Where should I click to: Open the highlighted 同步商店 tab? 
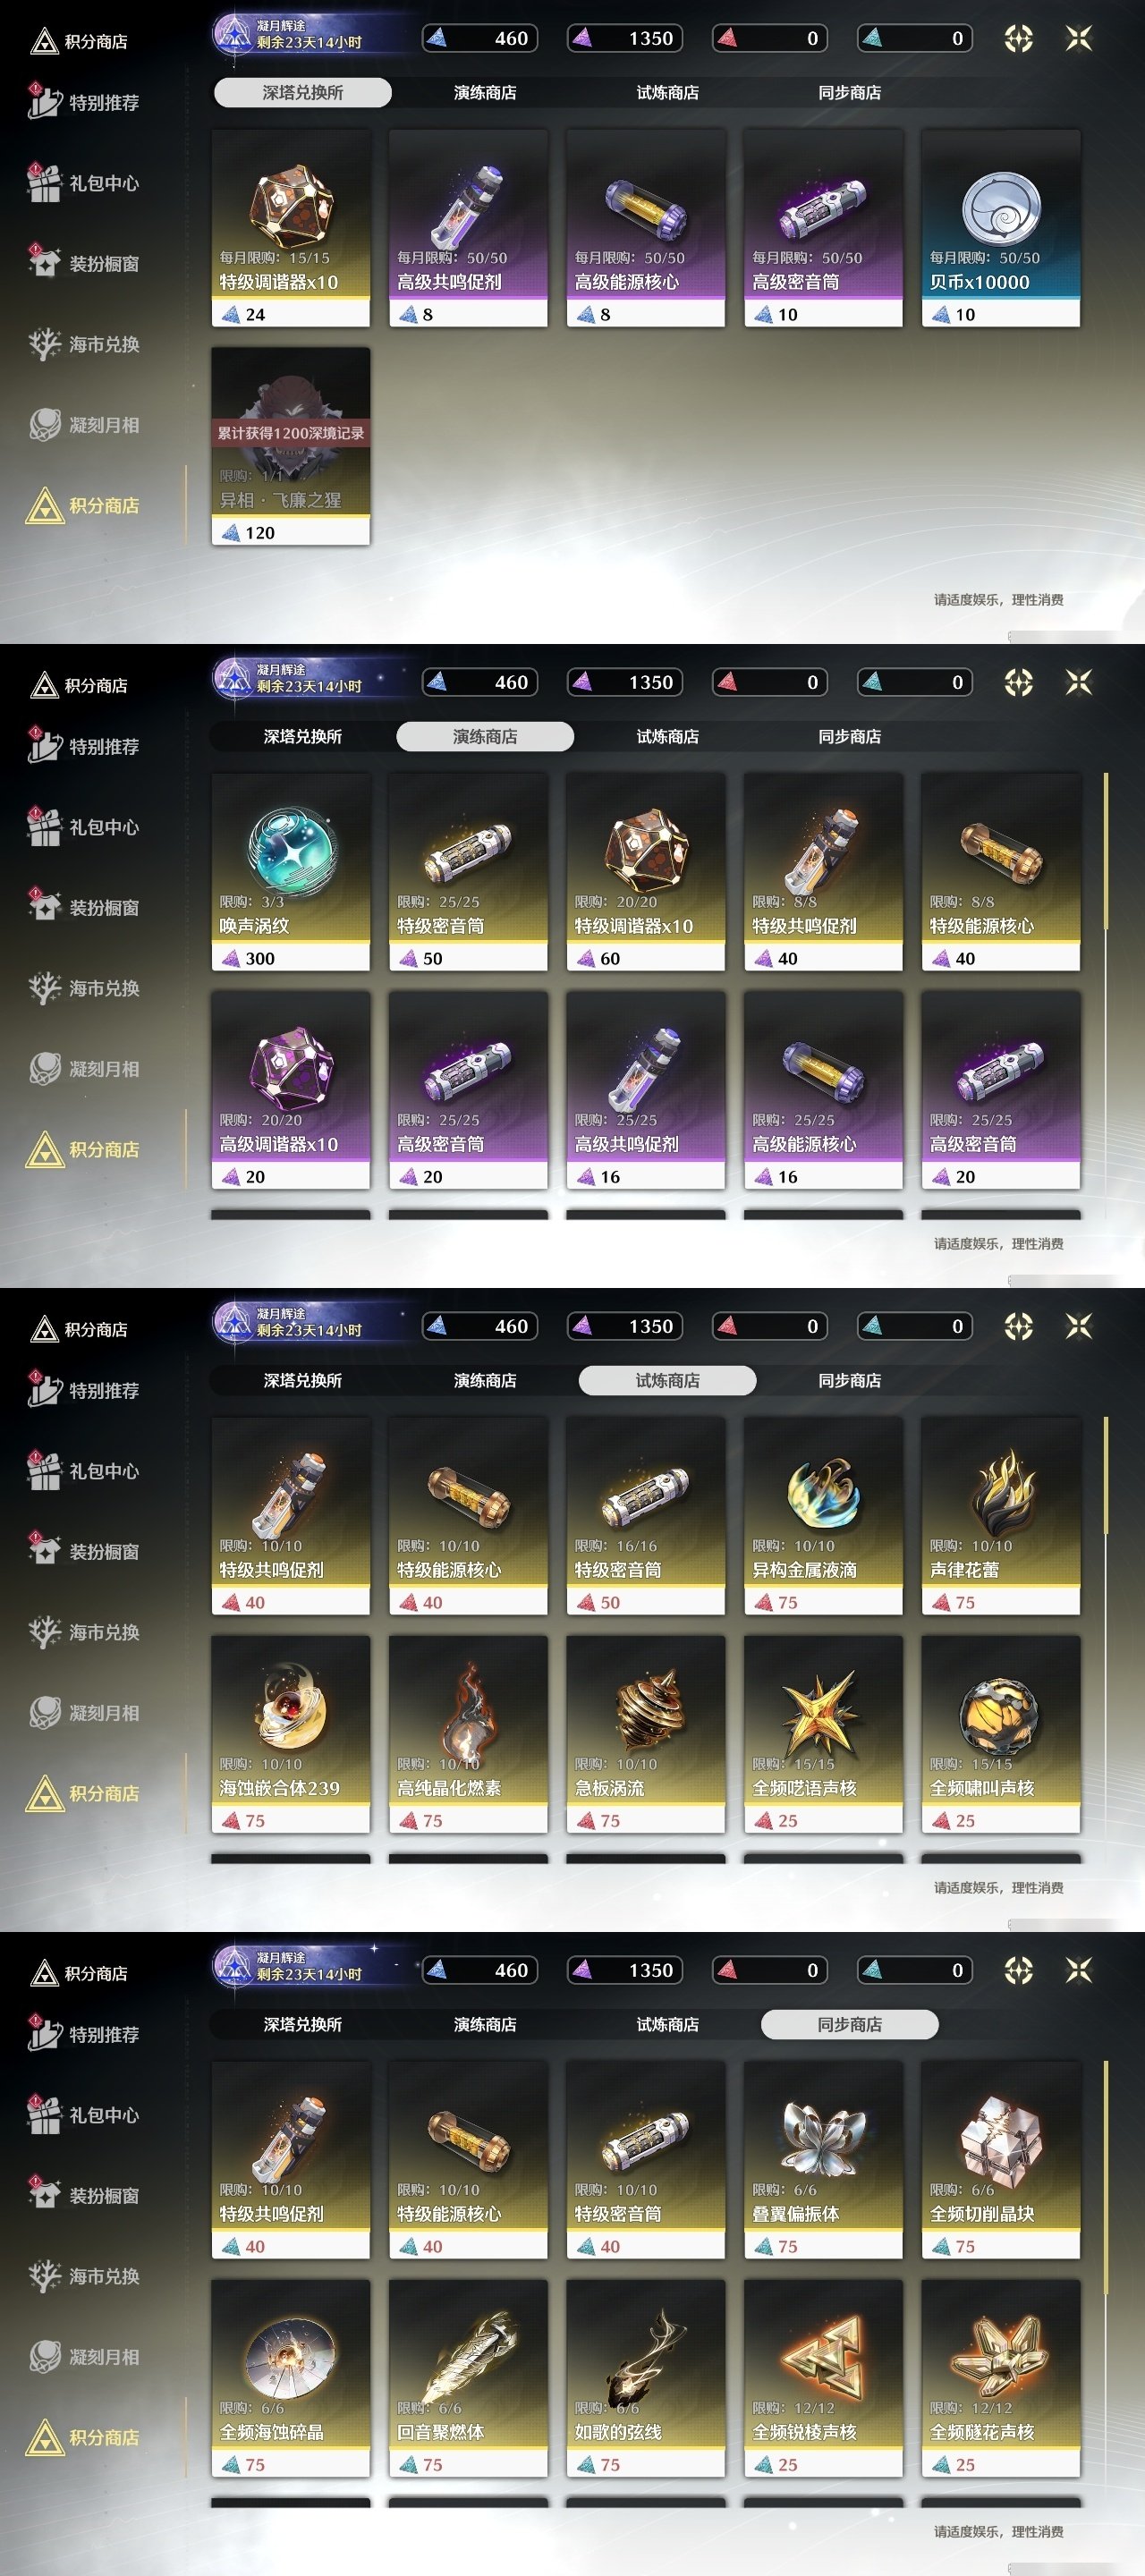(849, 2025)
